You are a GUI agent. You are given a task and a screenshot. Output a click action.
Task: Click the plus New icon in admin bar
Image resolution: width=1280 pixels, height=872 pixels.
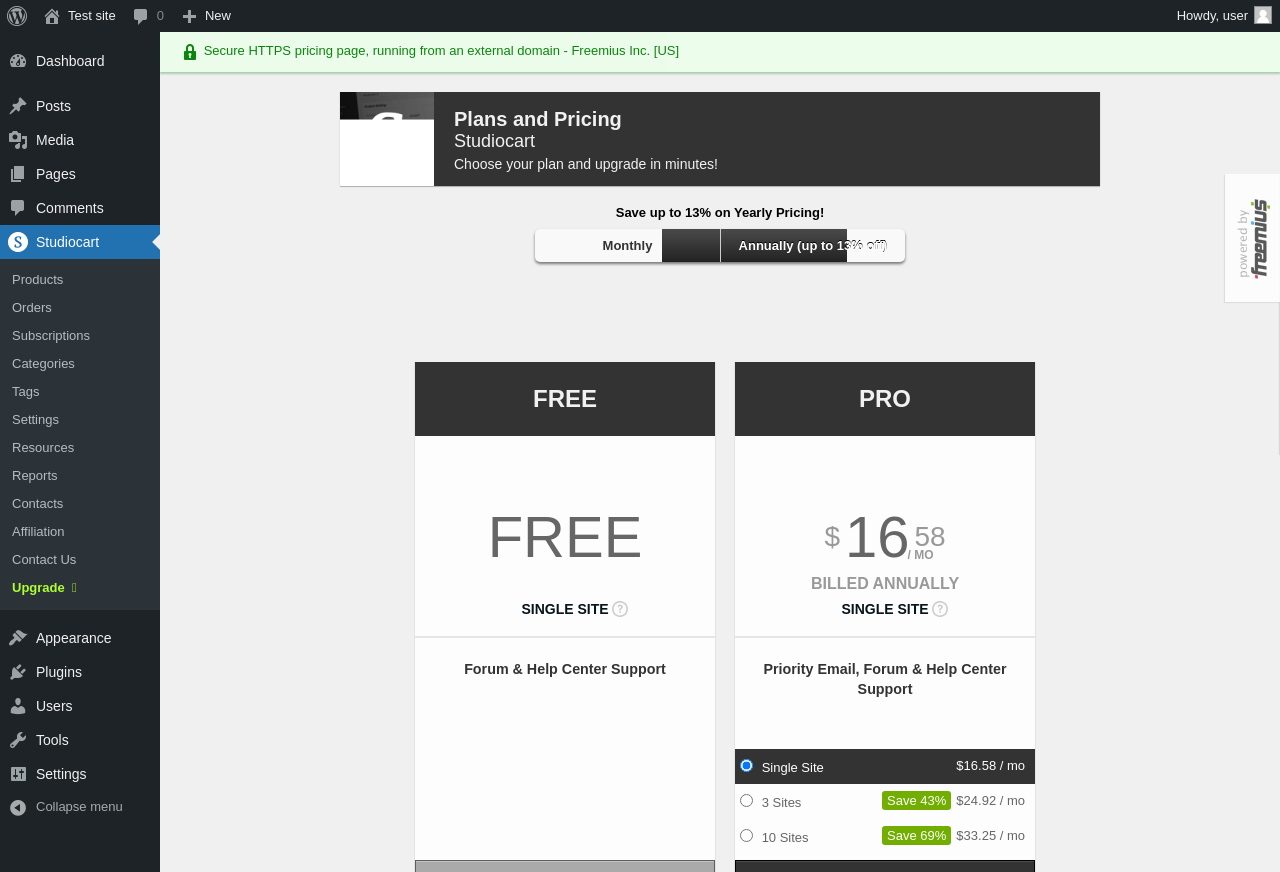coord(189,16)
